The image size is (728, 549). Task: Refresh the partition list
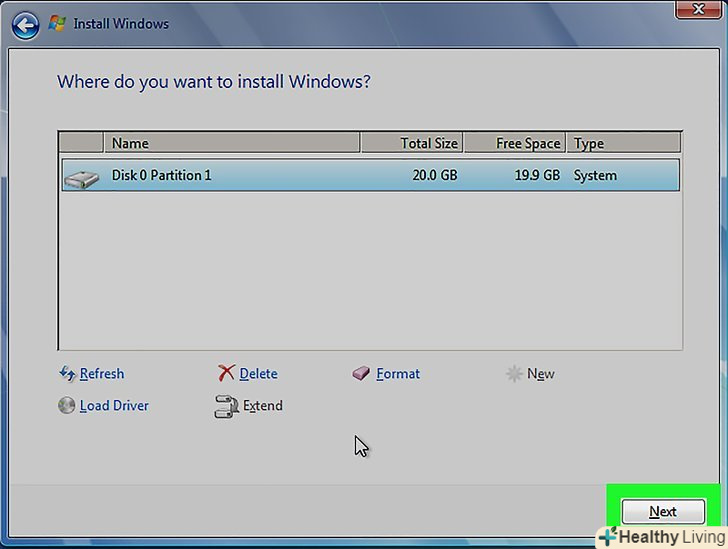(102, 373)
